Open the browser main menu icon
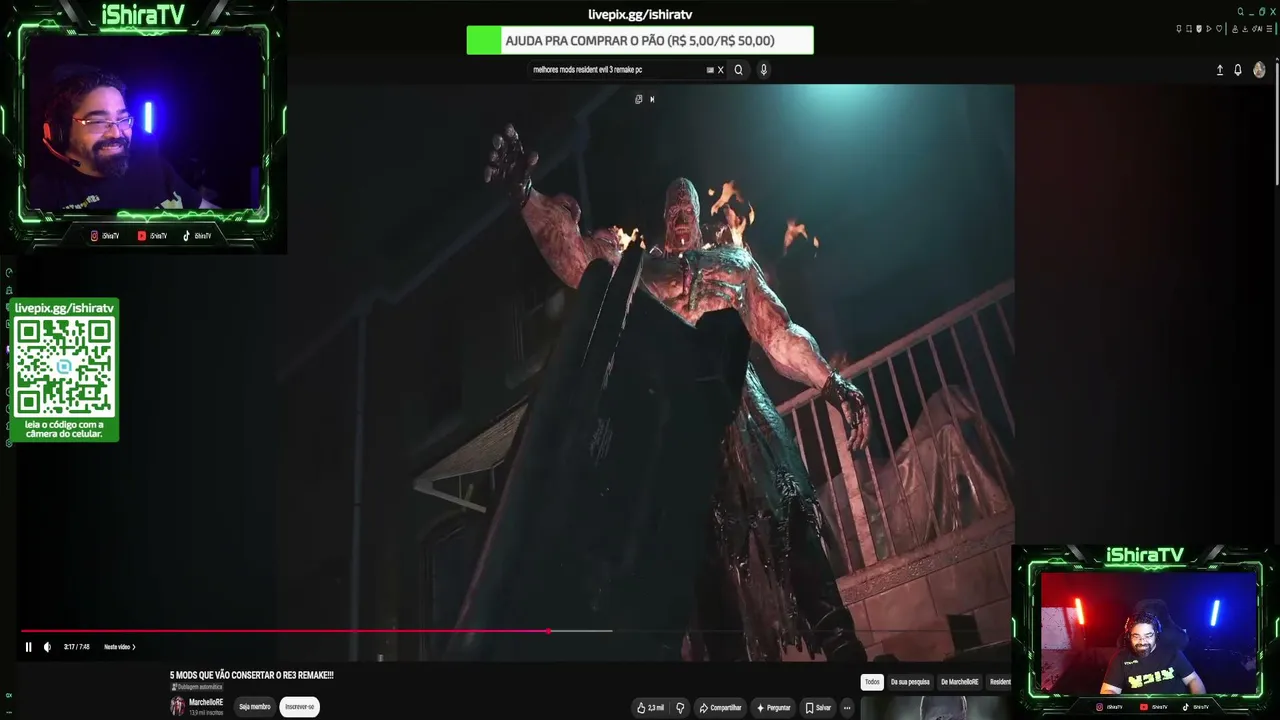Image resolution: width=1280 pixels, height=720 pixels. pos(1269,29)
